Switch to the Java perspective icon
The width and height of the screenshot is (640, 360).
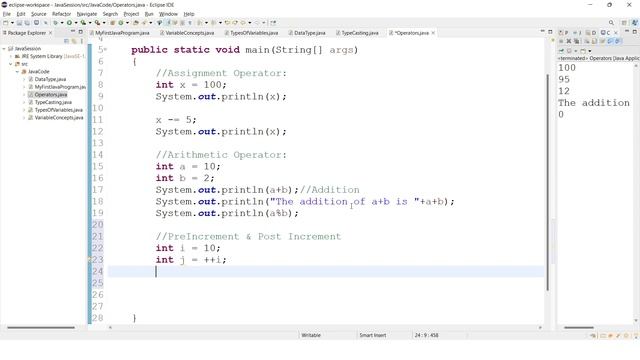(x=635, y=23)
